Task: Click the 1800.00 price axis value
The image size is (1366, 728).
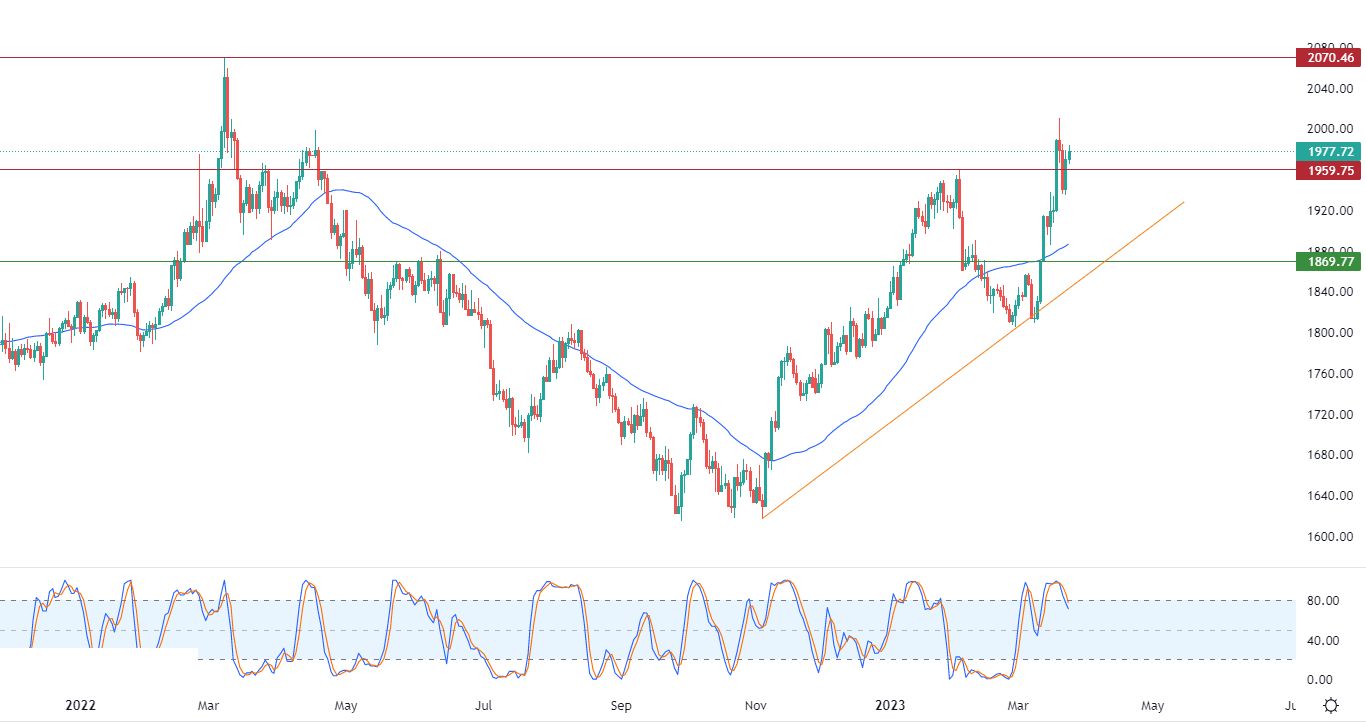Action: click(x=1331, y=333)
